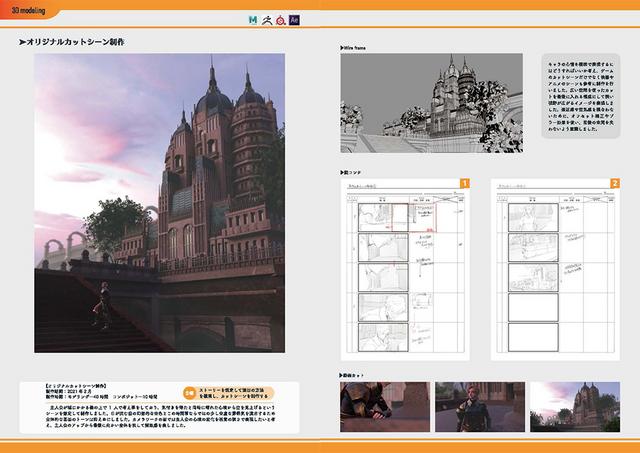Screen dimensions: 640x453
Task: Click the orange number 1 storyboard badge
Action: (464, 183)
